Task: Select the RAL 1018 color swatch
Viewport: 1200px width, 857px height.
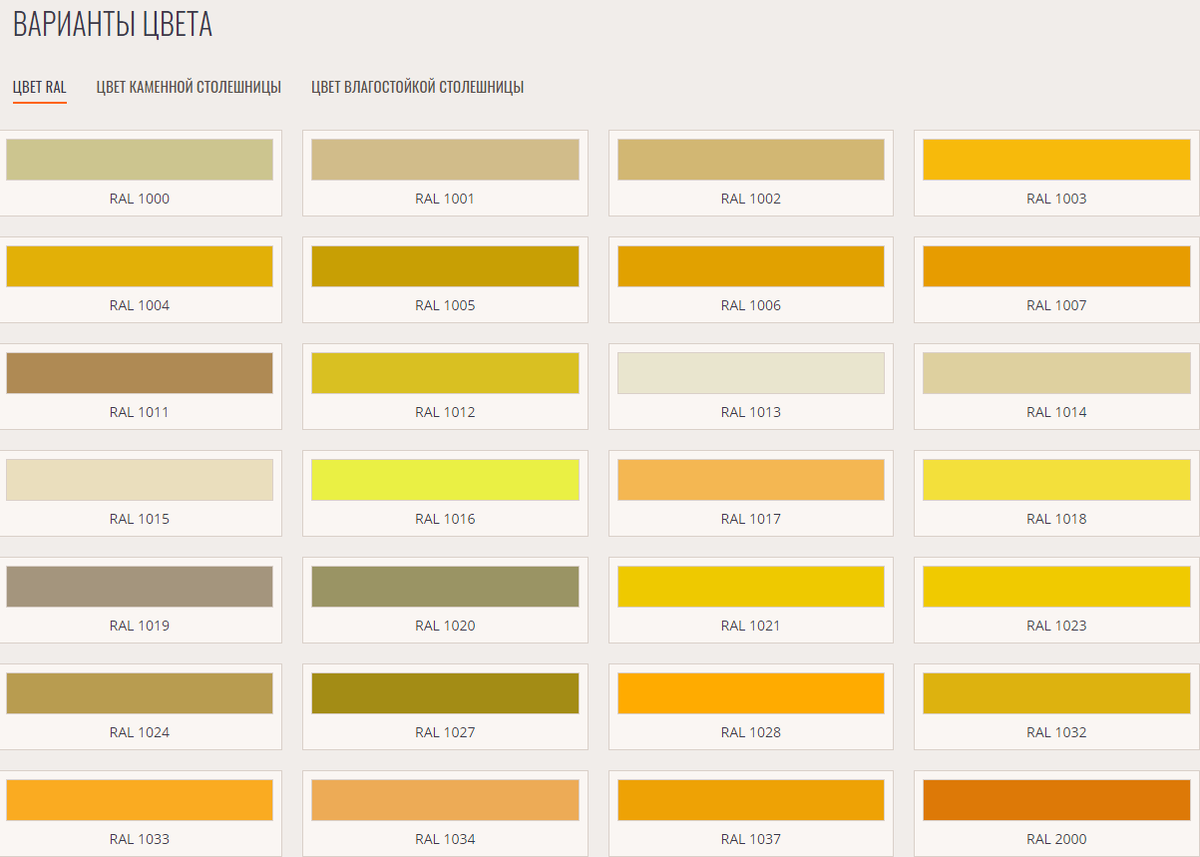Action: pyautogui.click(x=1057, y=480)
